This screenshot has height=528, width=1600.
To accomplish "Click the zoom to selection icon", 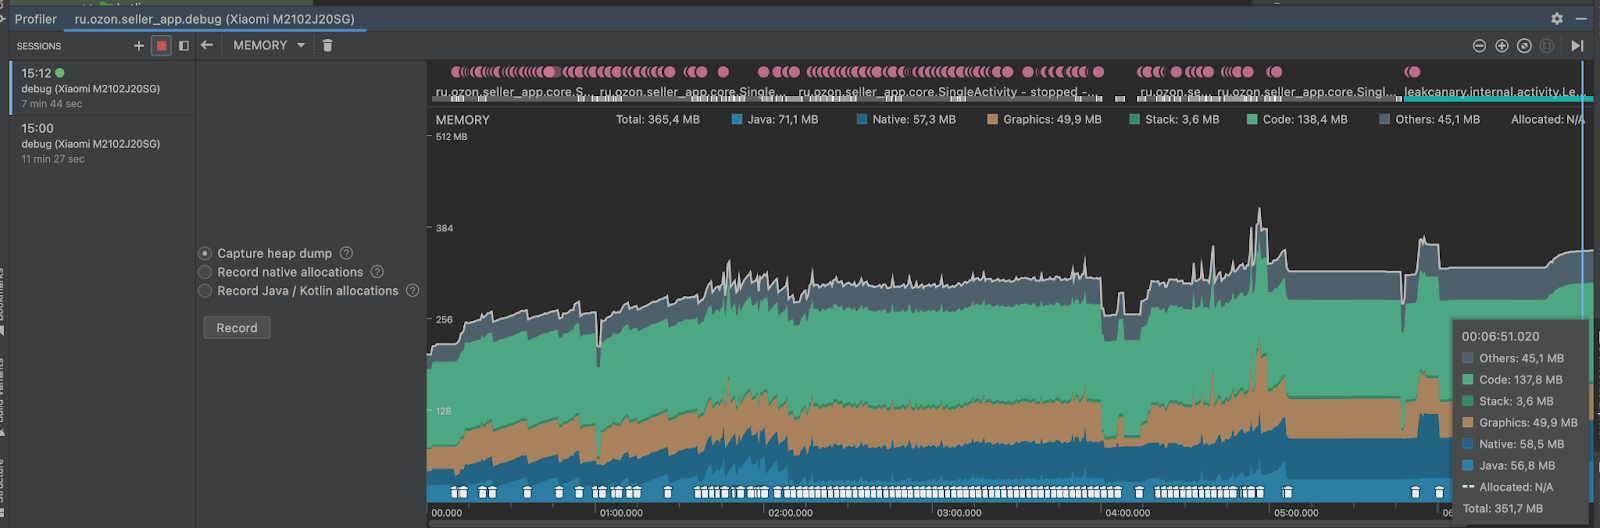I will (x=1547, y=46).
